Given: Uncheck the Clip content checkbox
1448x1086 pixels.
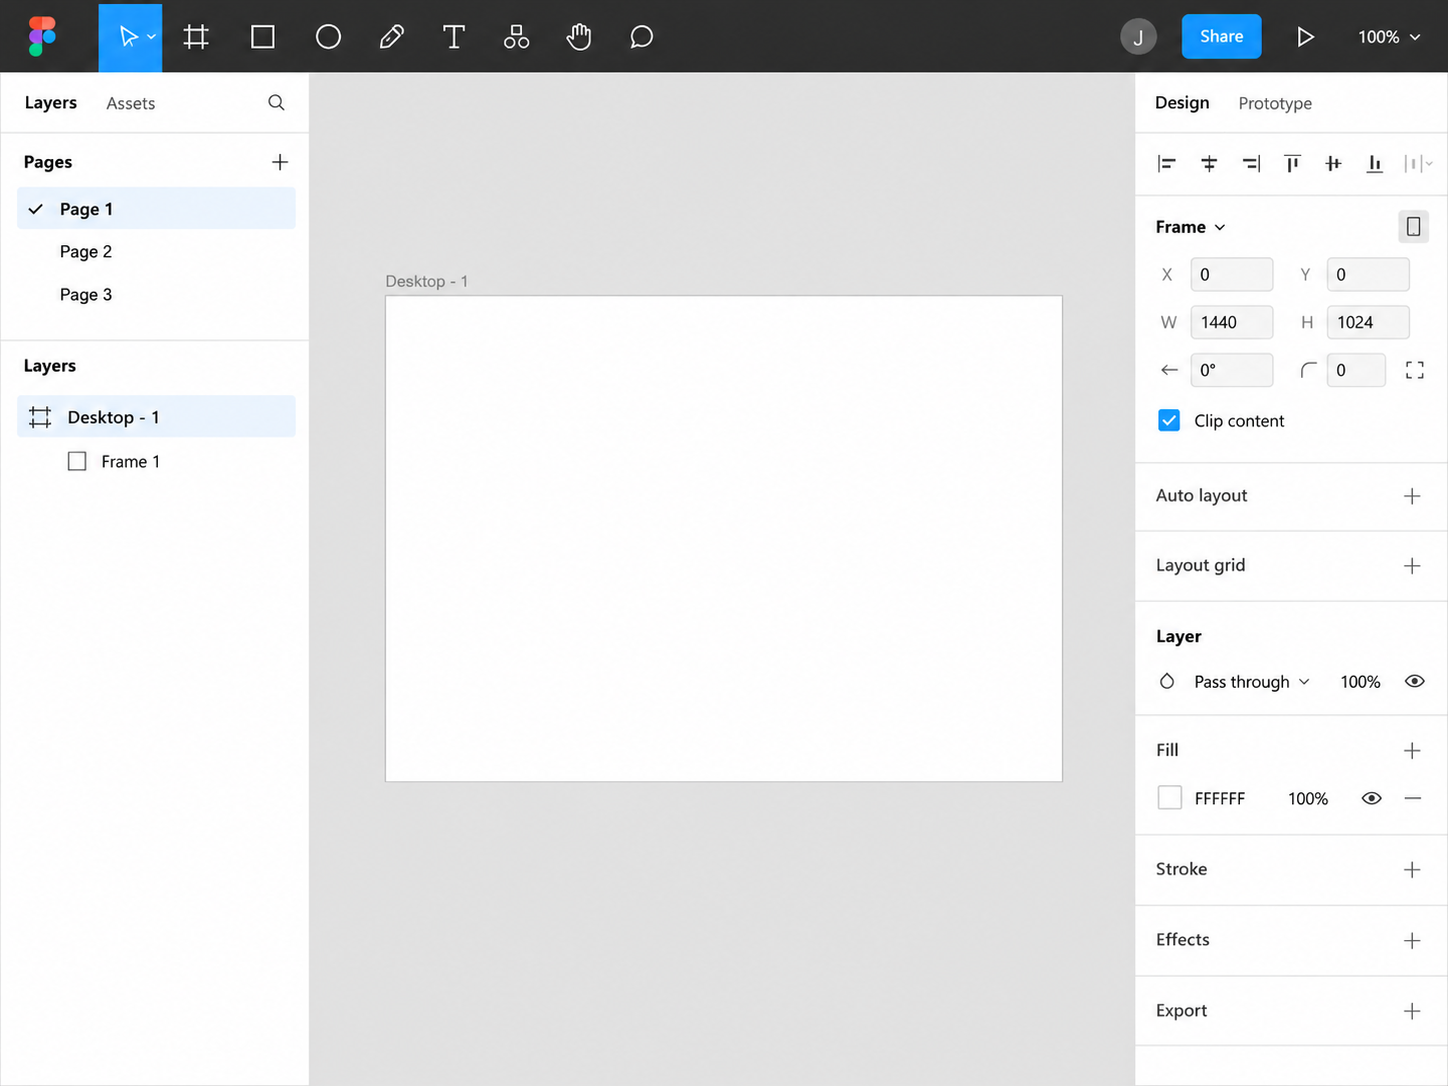Looking at the screenshot, I should (1169, 420).
